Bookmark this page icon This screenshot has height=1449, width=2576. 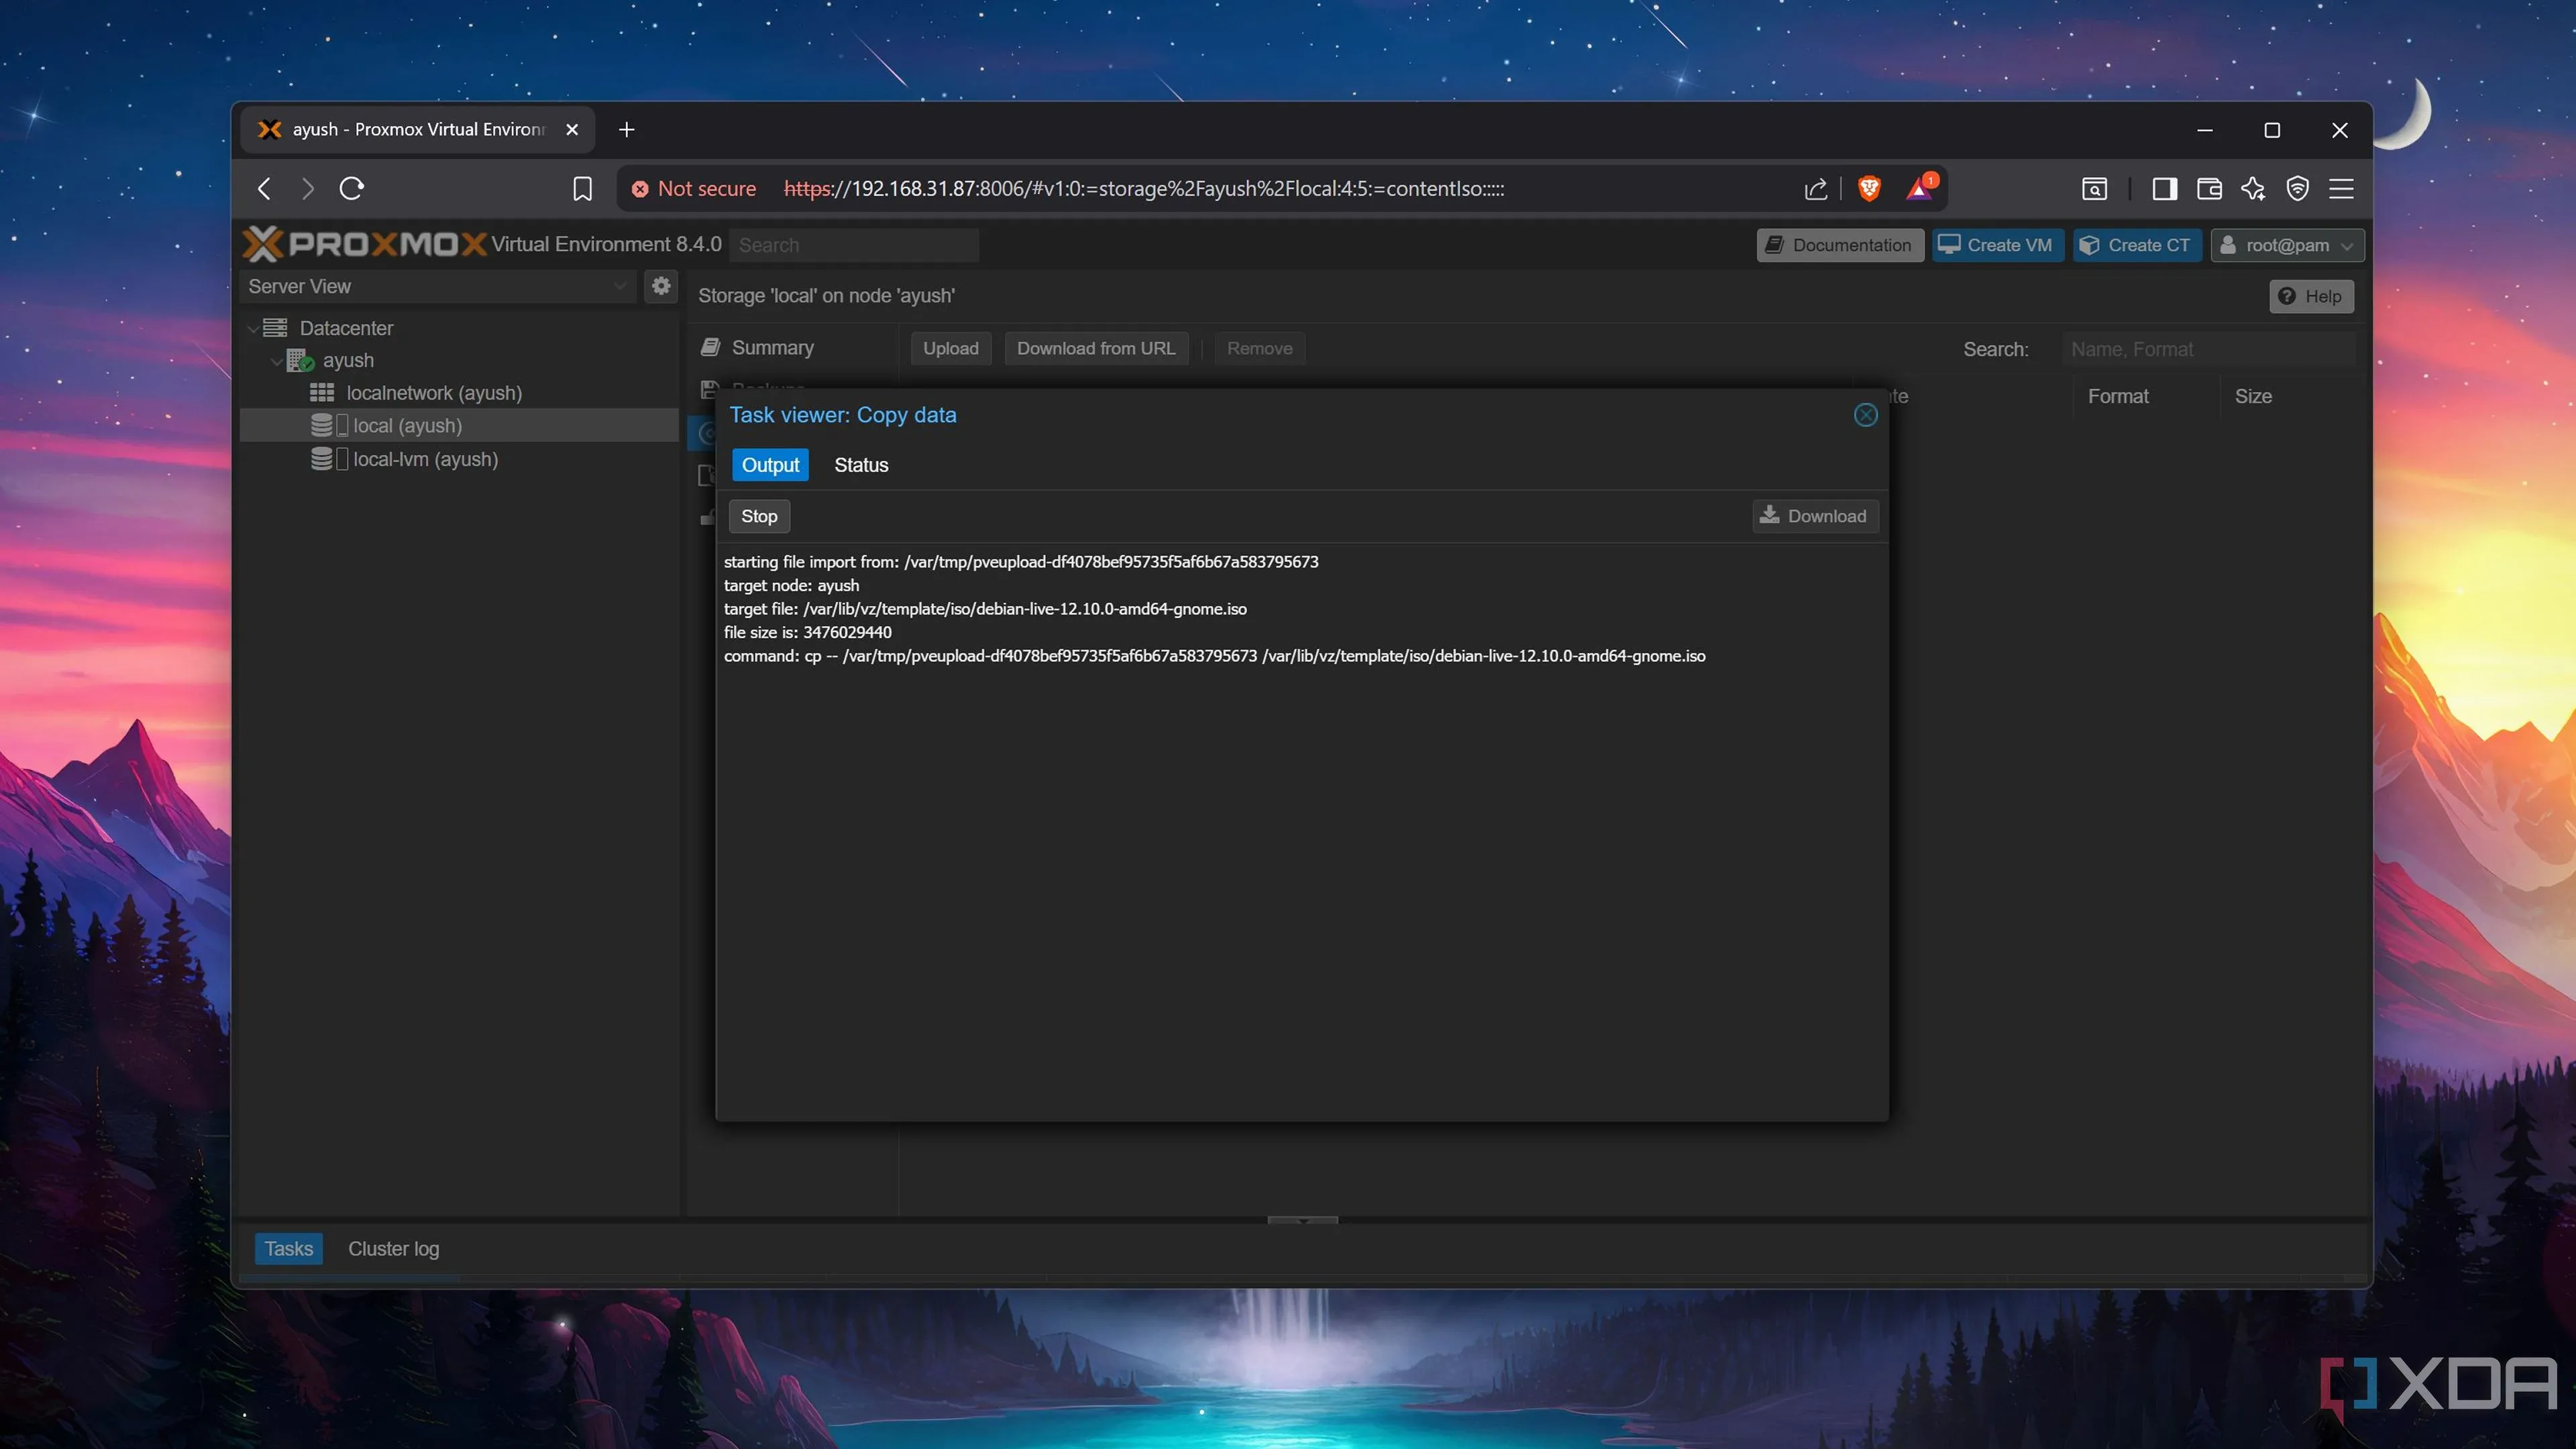pos(582,188)
